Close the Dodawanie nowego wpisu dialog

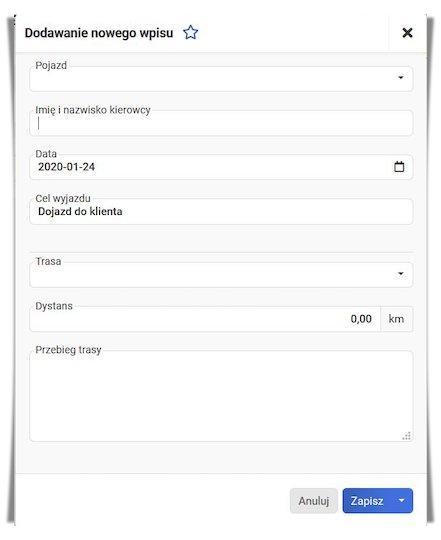[x=407, y=33]
